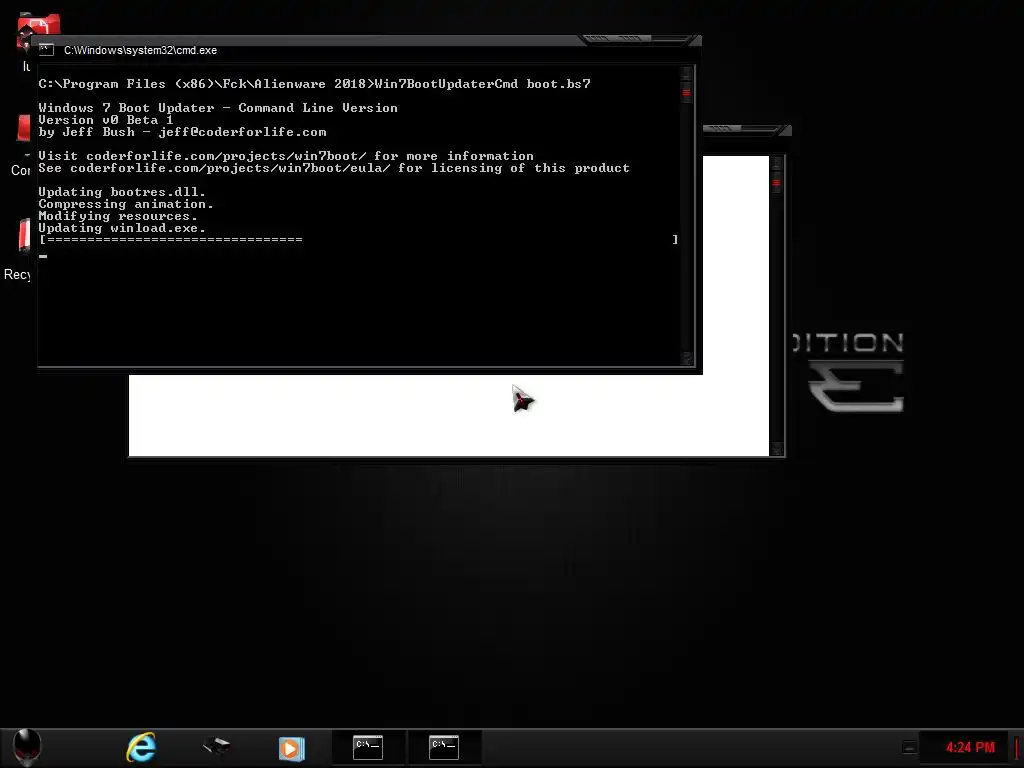Switch to second cmd taskbar button
Image resolution: width=1024 pixels, height=768 pixels.
point(444,747)
